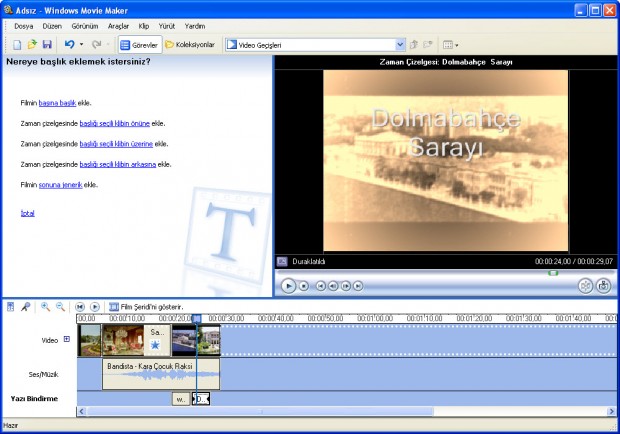The height and width of the screenshot is (434, 620).
Task: Click the Ses/Müzik track label
Action: coord(43,374)
